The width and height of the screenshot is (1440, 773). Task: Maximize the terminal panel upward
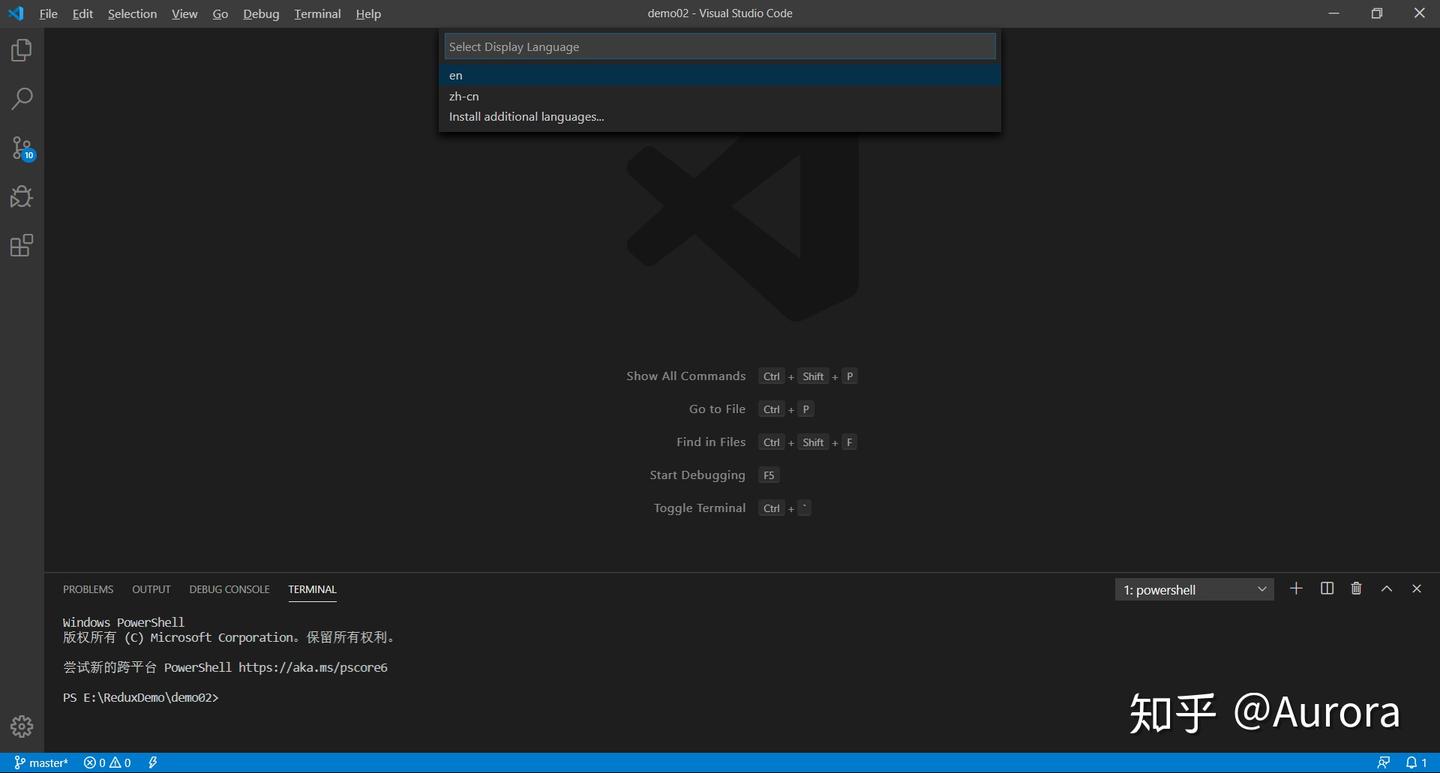1386,589
